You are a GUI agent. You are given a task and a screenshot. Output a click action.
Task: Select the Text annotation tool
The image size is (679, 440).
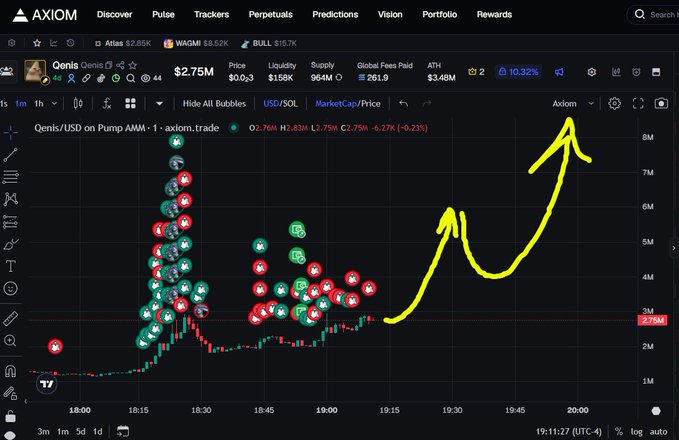pos(10,266)
